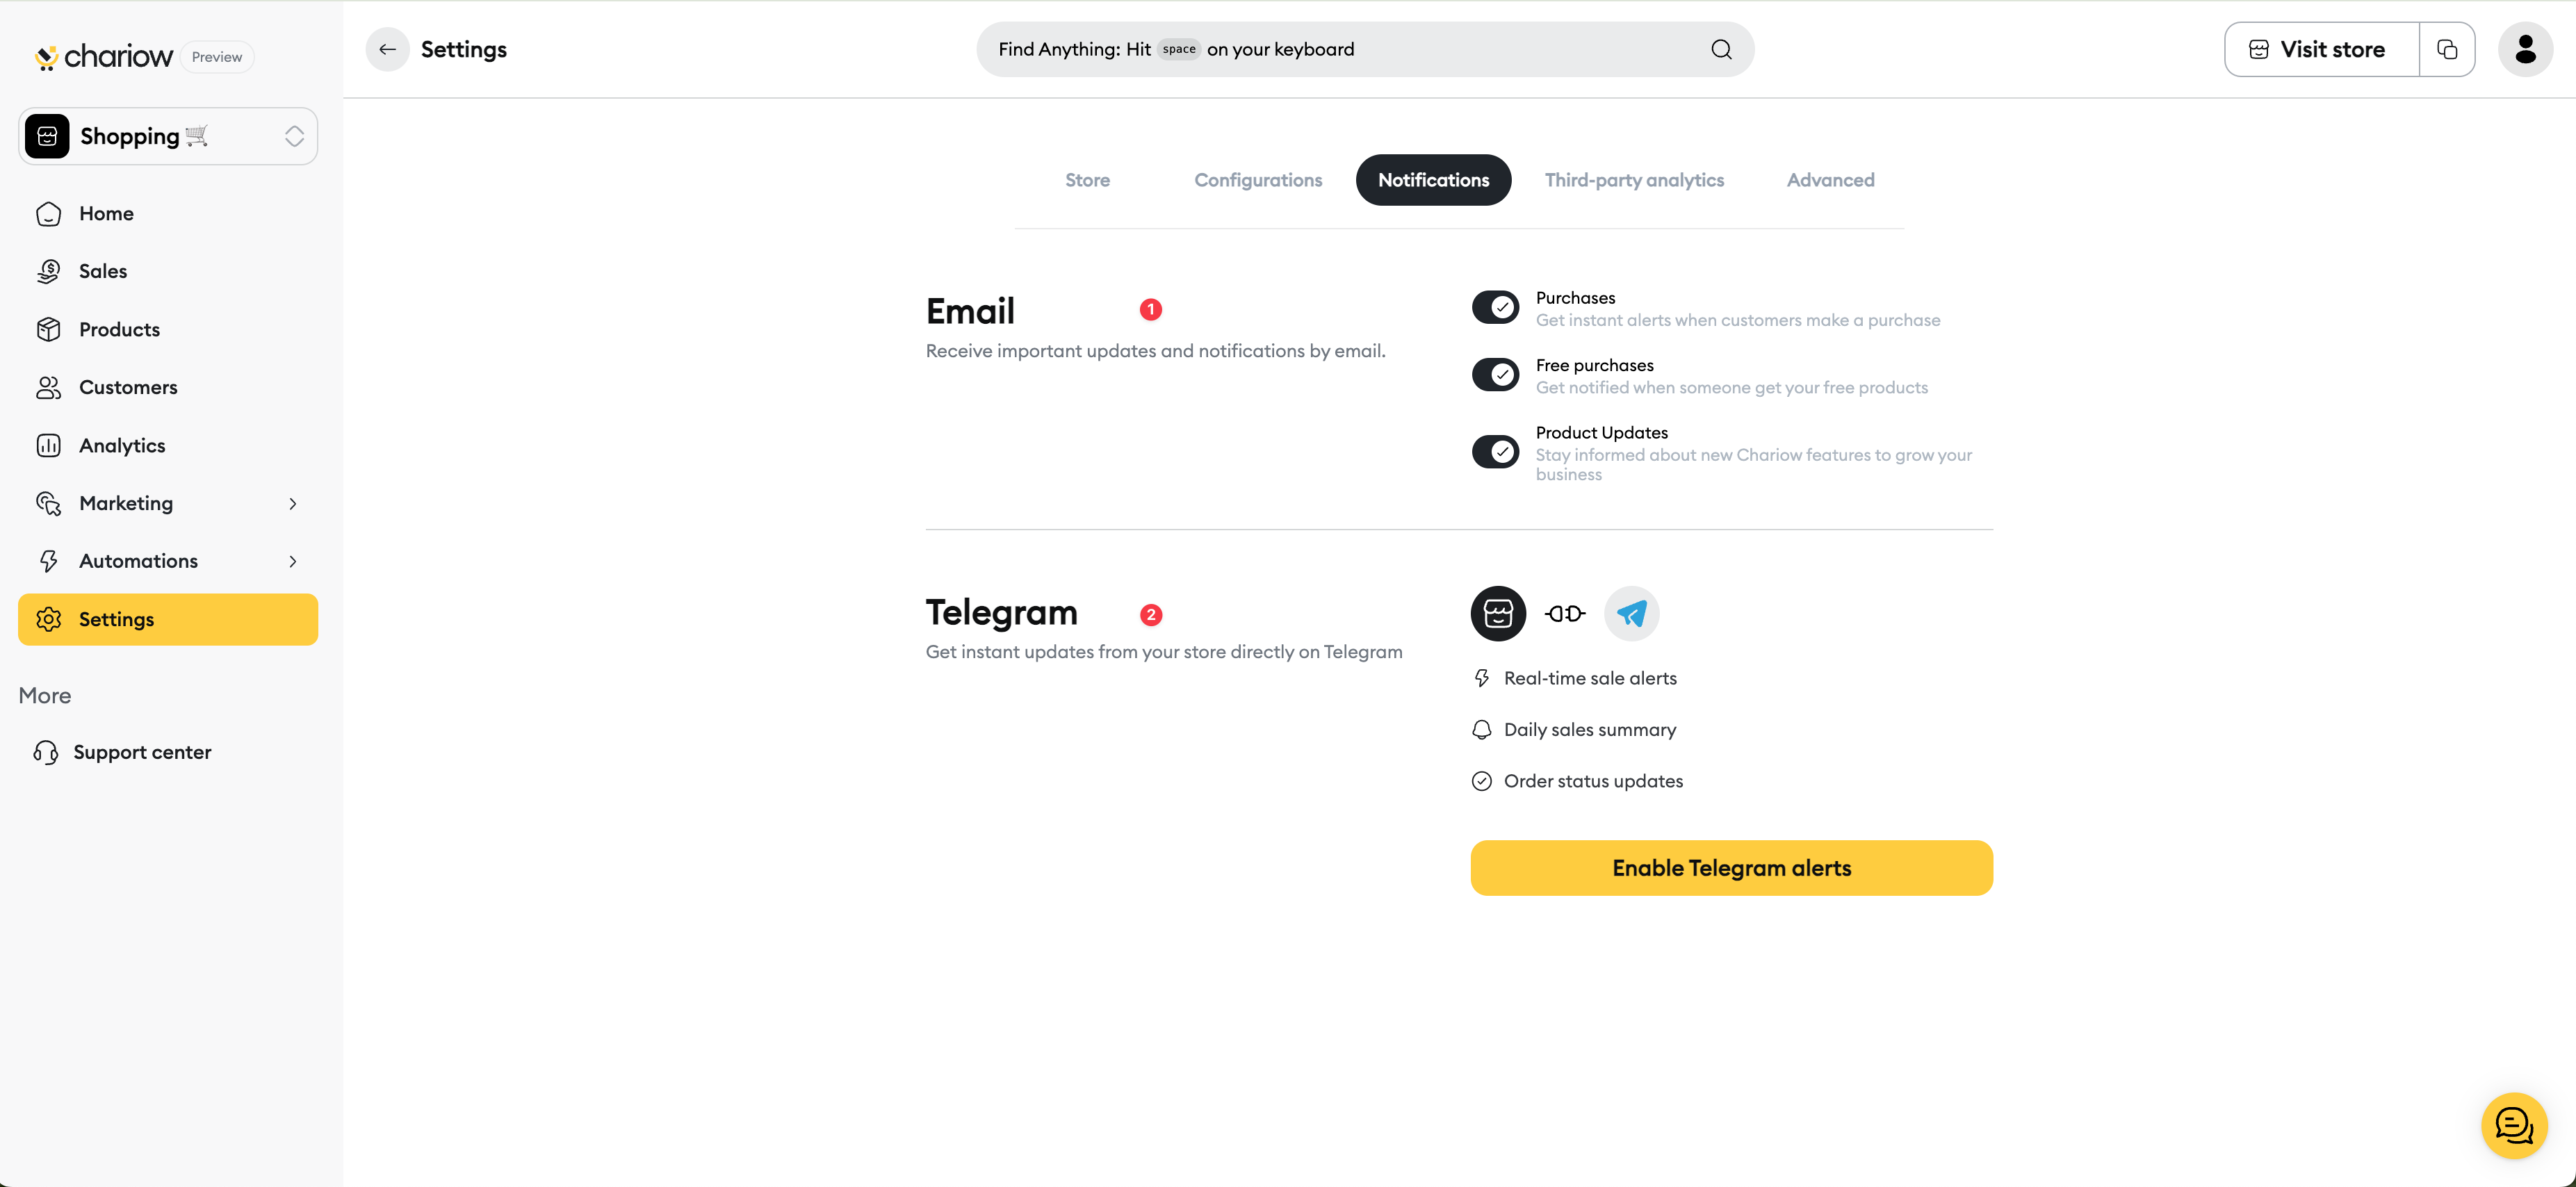
Task: Open the Third-party analytics tab
Action: click(x=1634, y=180)
